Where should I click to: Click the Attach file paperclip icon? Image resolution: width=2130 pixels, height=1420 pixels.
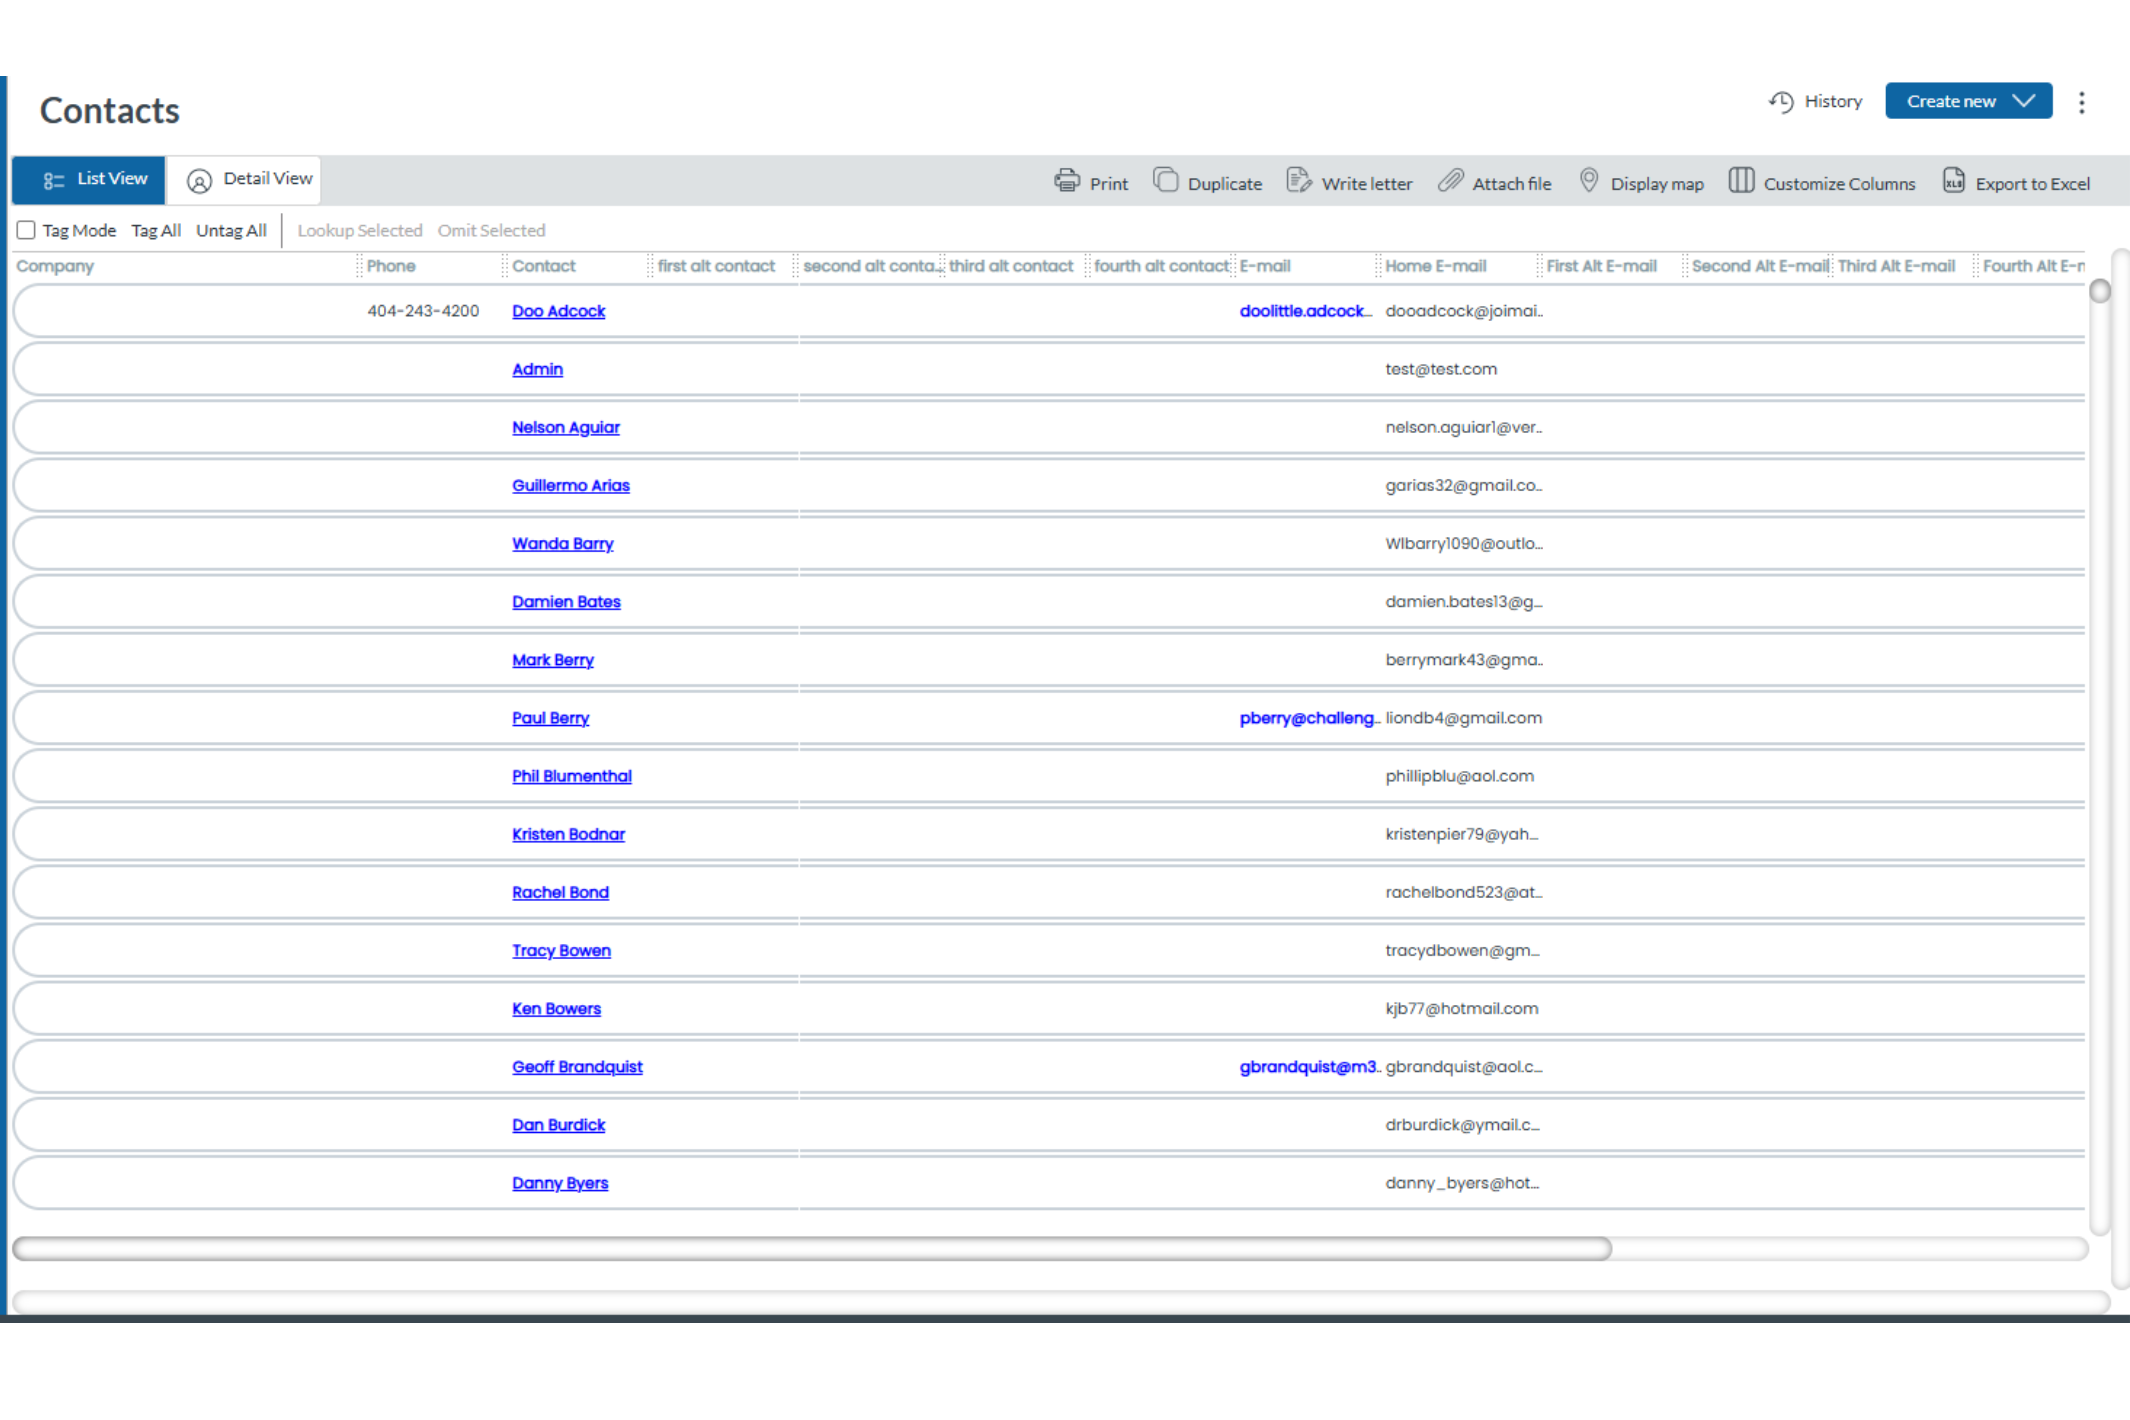[x=1451, y=181]
